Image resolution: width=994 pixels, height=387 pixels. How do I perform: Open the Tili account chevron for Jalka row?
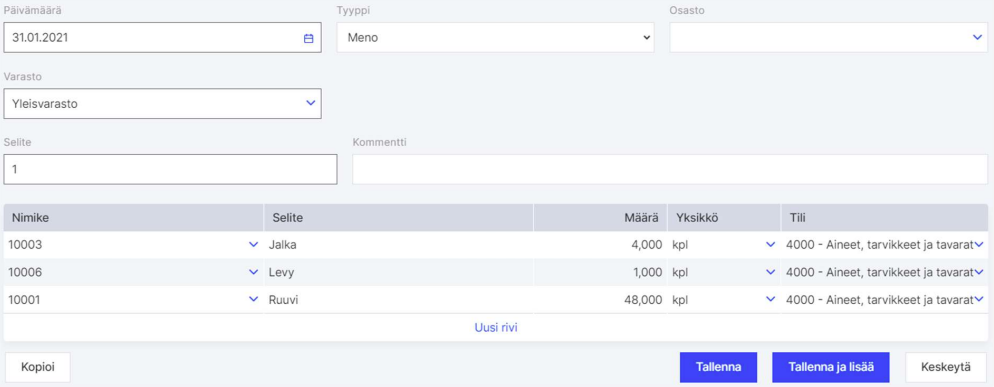pos(979,244)
